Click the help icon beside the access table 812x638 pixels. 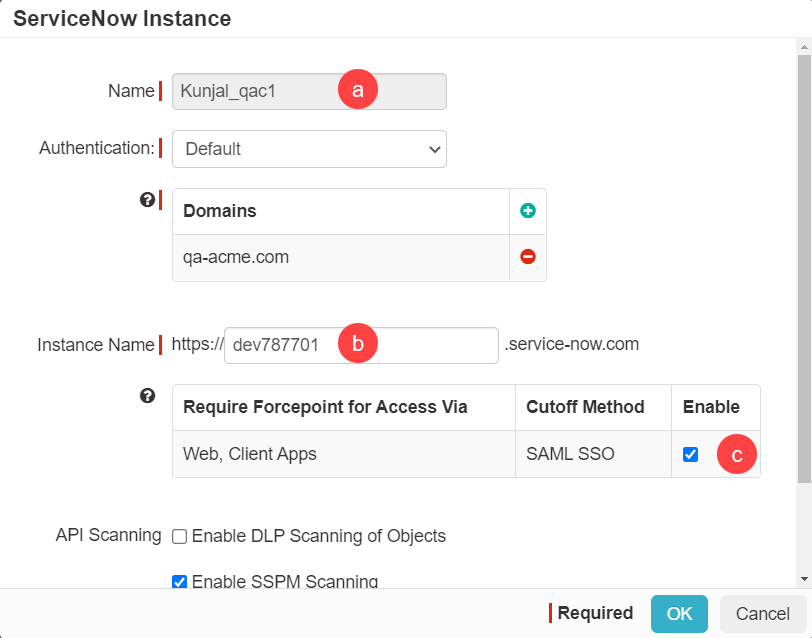pos(148,396)
